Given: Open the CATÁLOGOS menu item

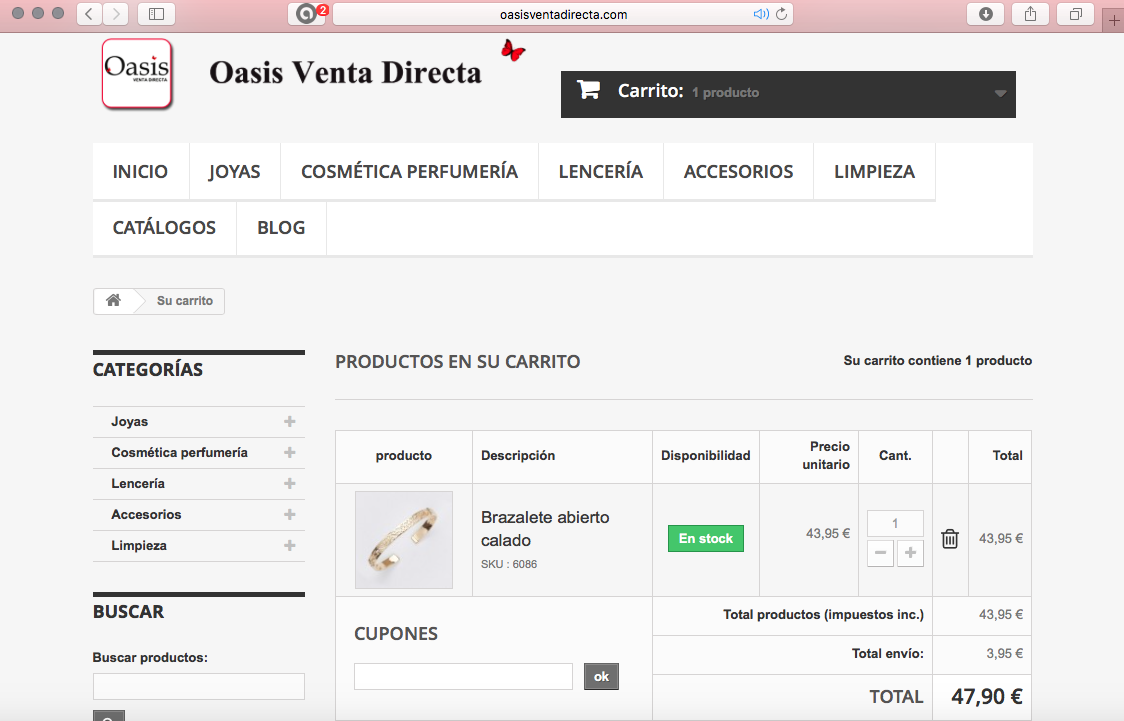Looking at the screenshot, I should (x=164, y=227).
